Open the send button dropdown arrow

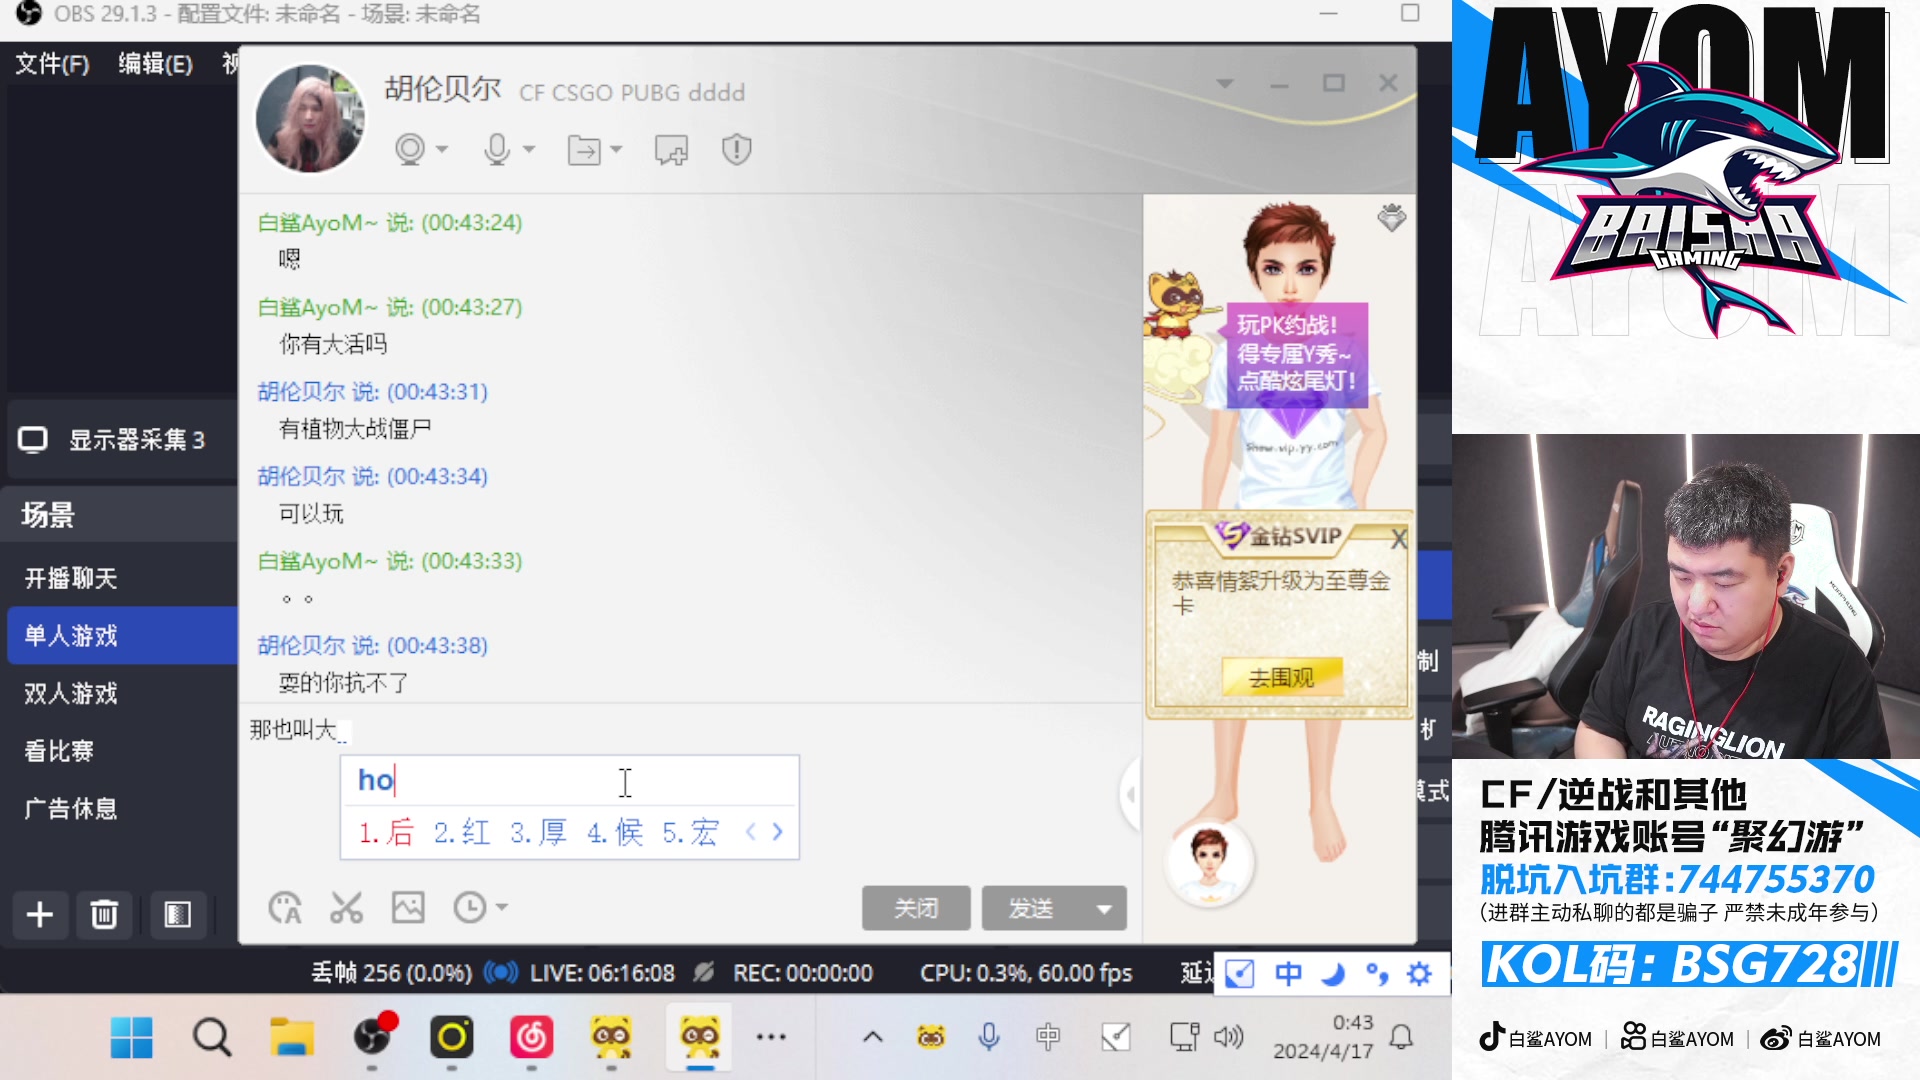[1104, 909]
